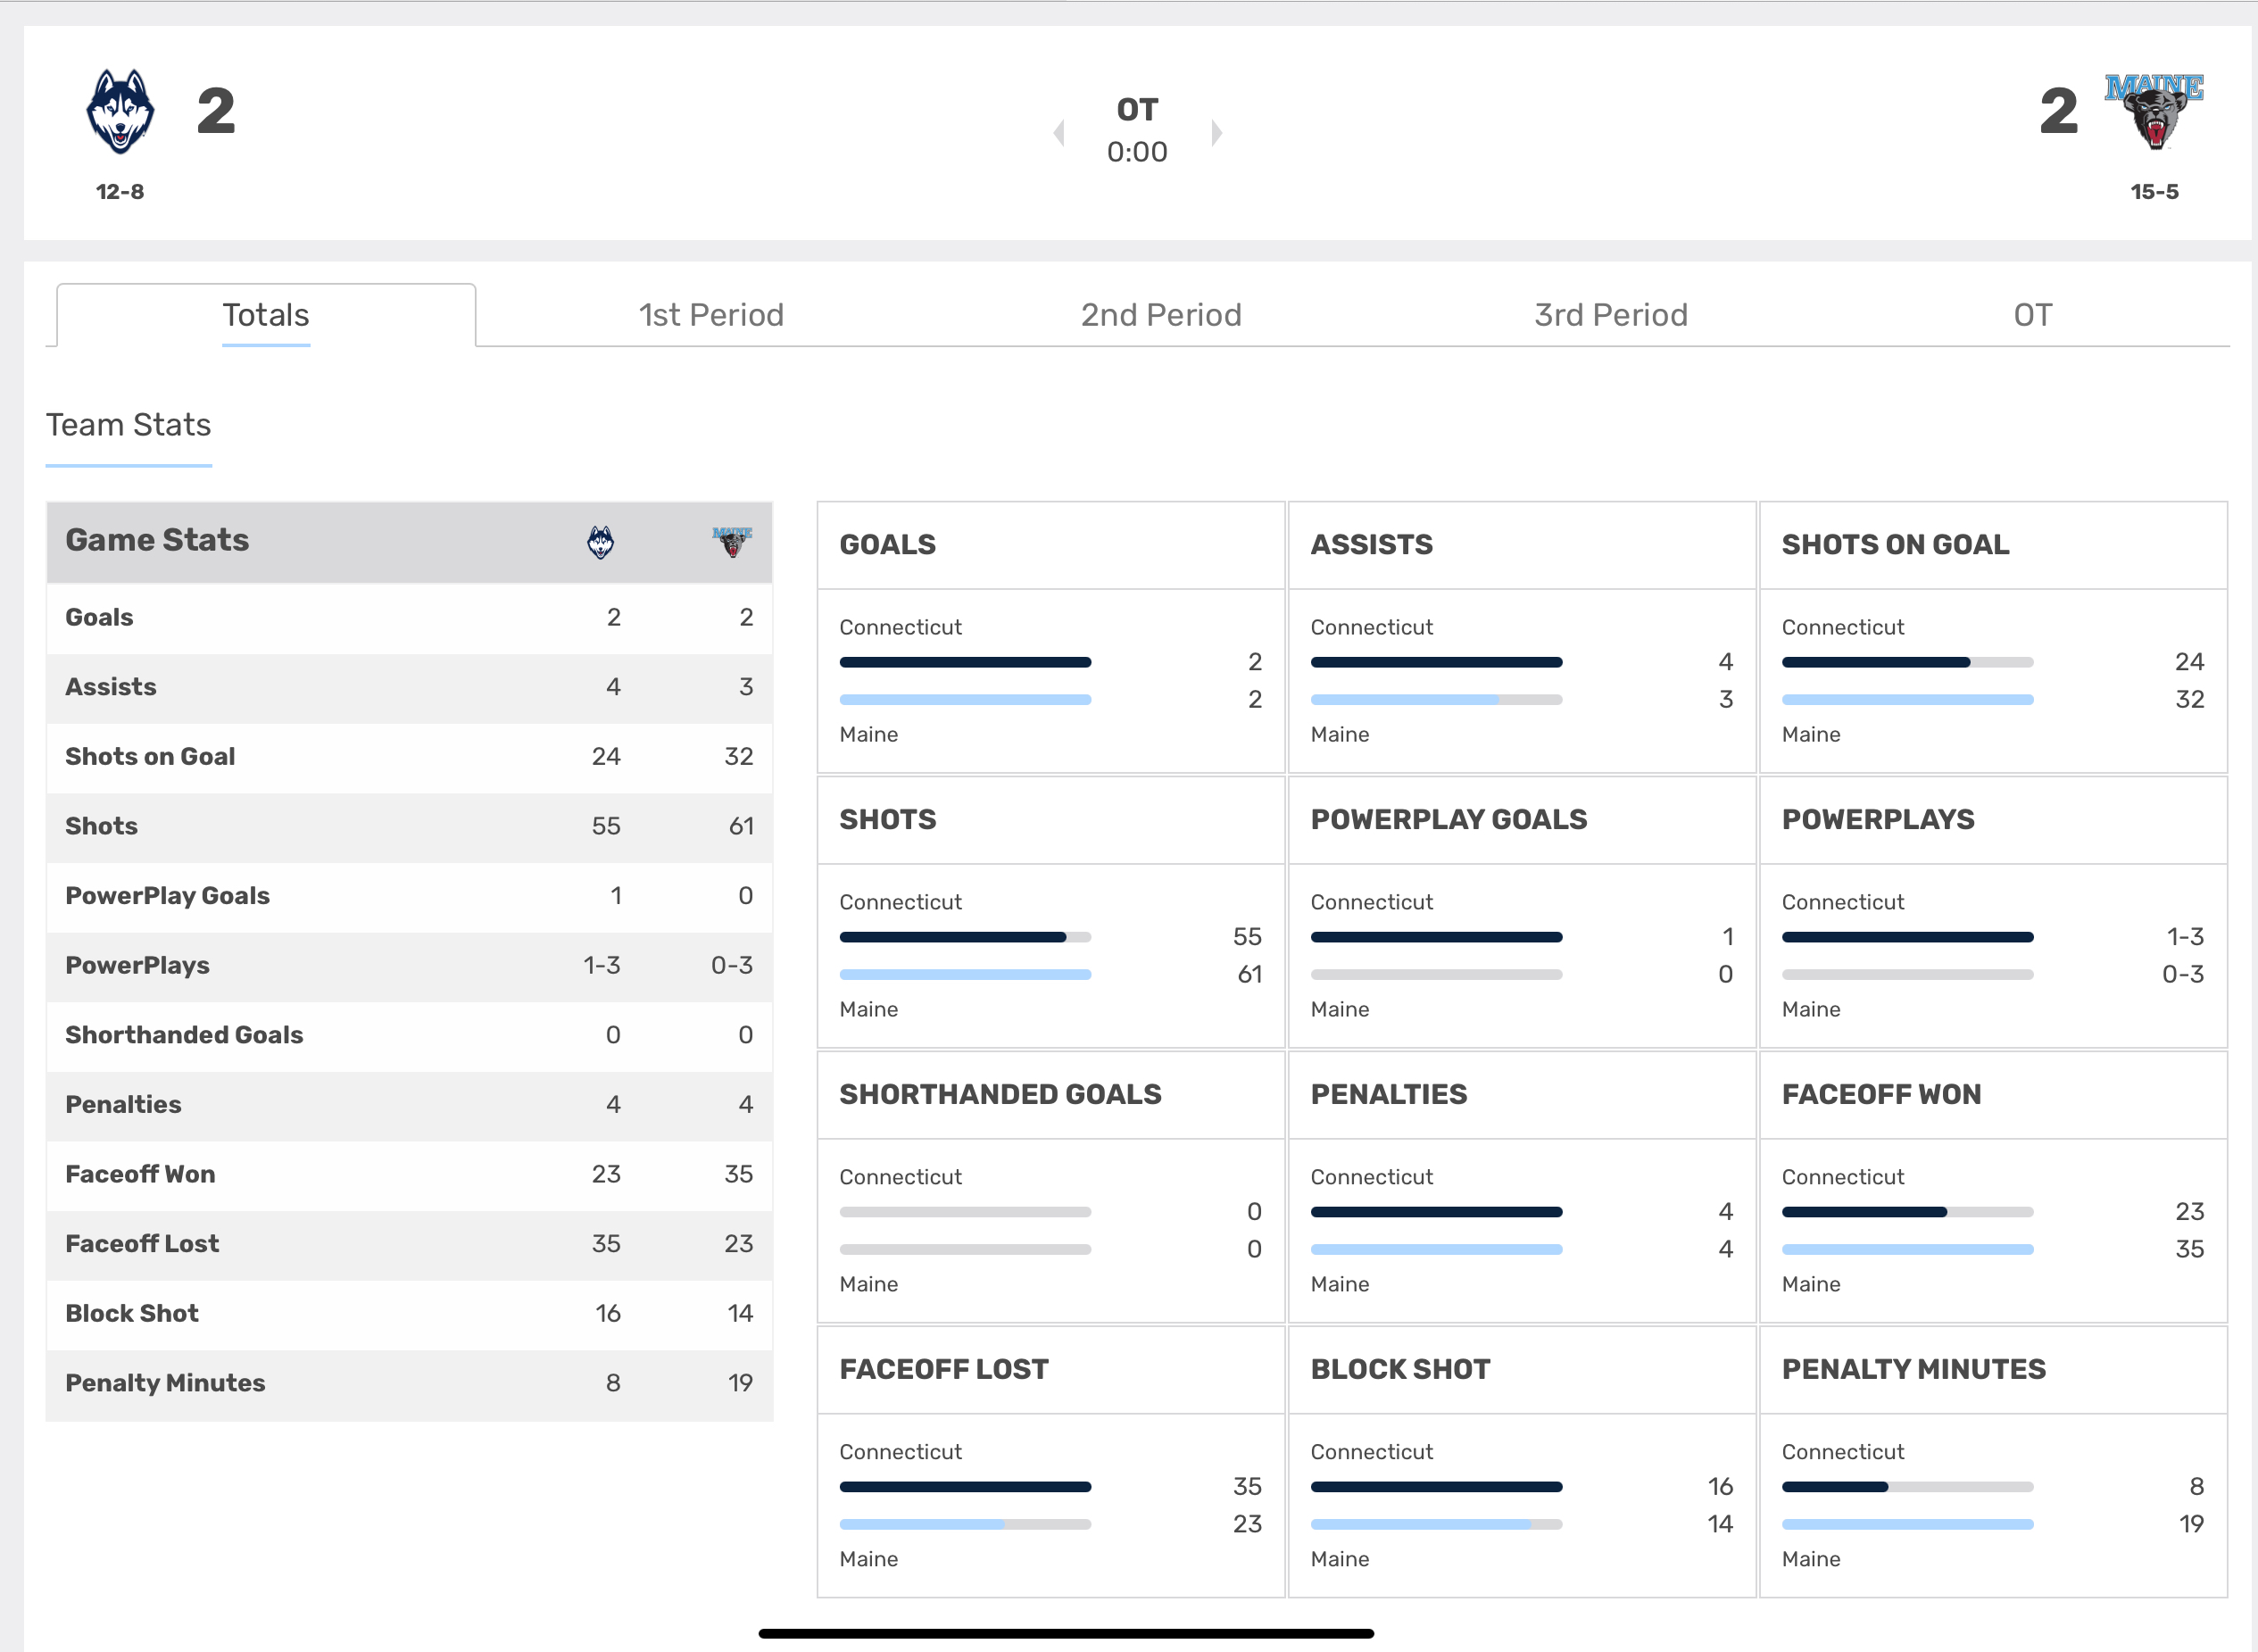Click the Game Stats table header
The image size is (2258, 1652).
409,542
